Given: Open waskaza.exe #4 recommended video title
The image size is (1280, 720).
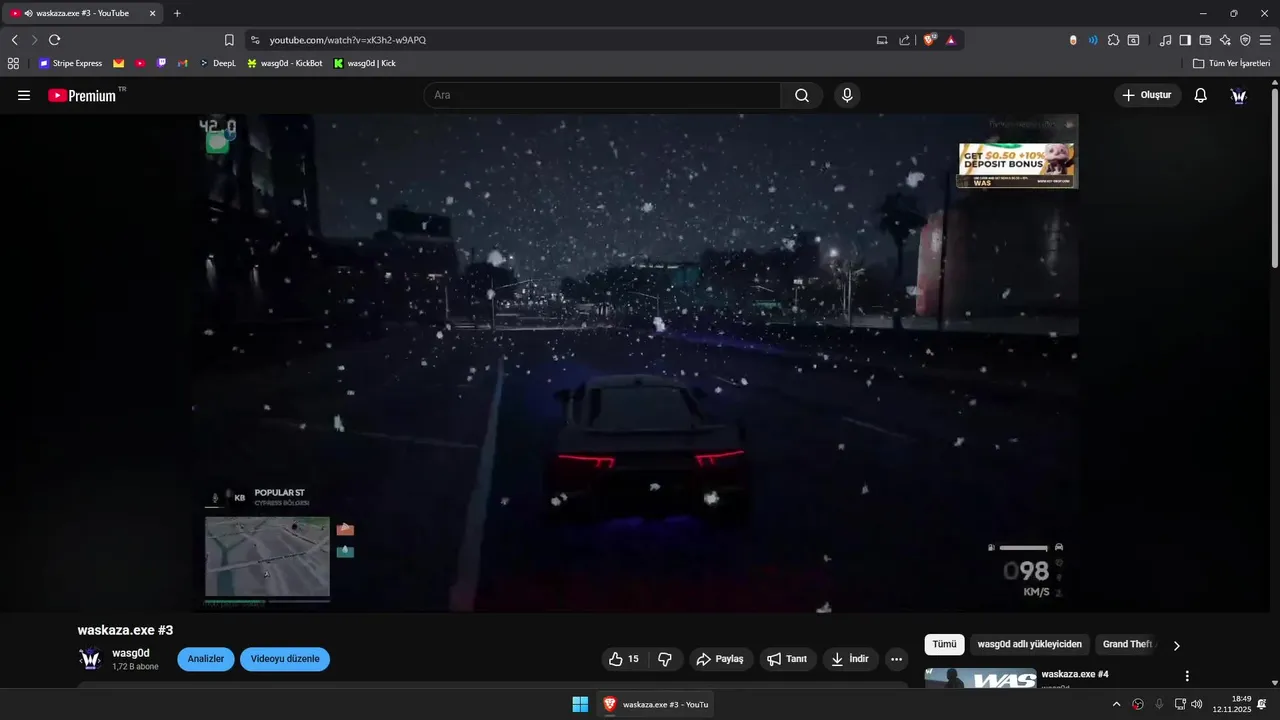Looking at the screenshot, I should (x=1075, y=675).
